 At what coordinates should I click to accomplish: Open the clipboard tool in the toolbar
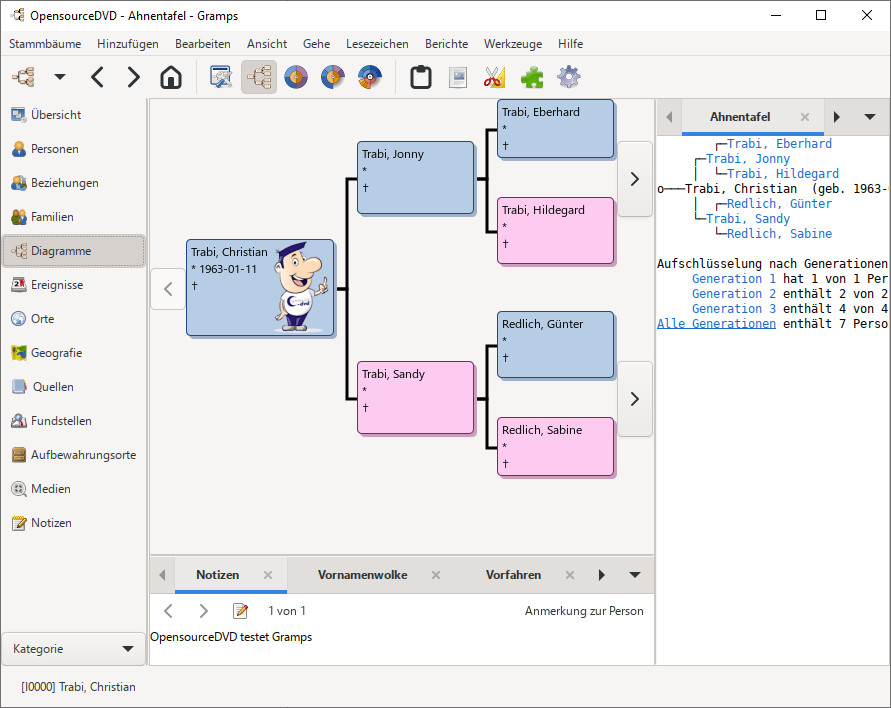click(x=421, y=77)
